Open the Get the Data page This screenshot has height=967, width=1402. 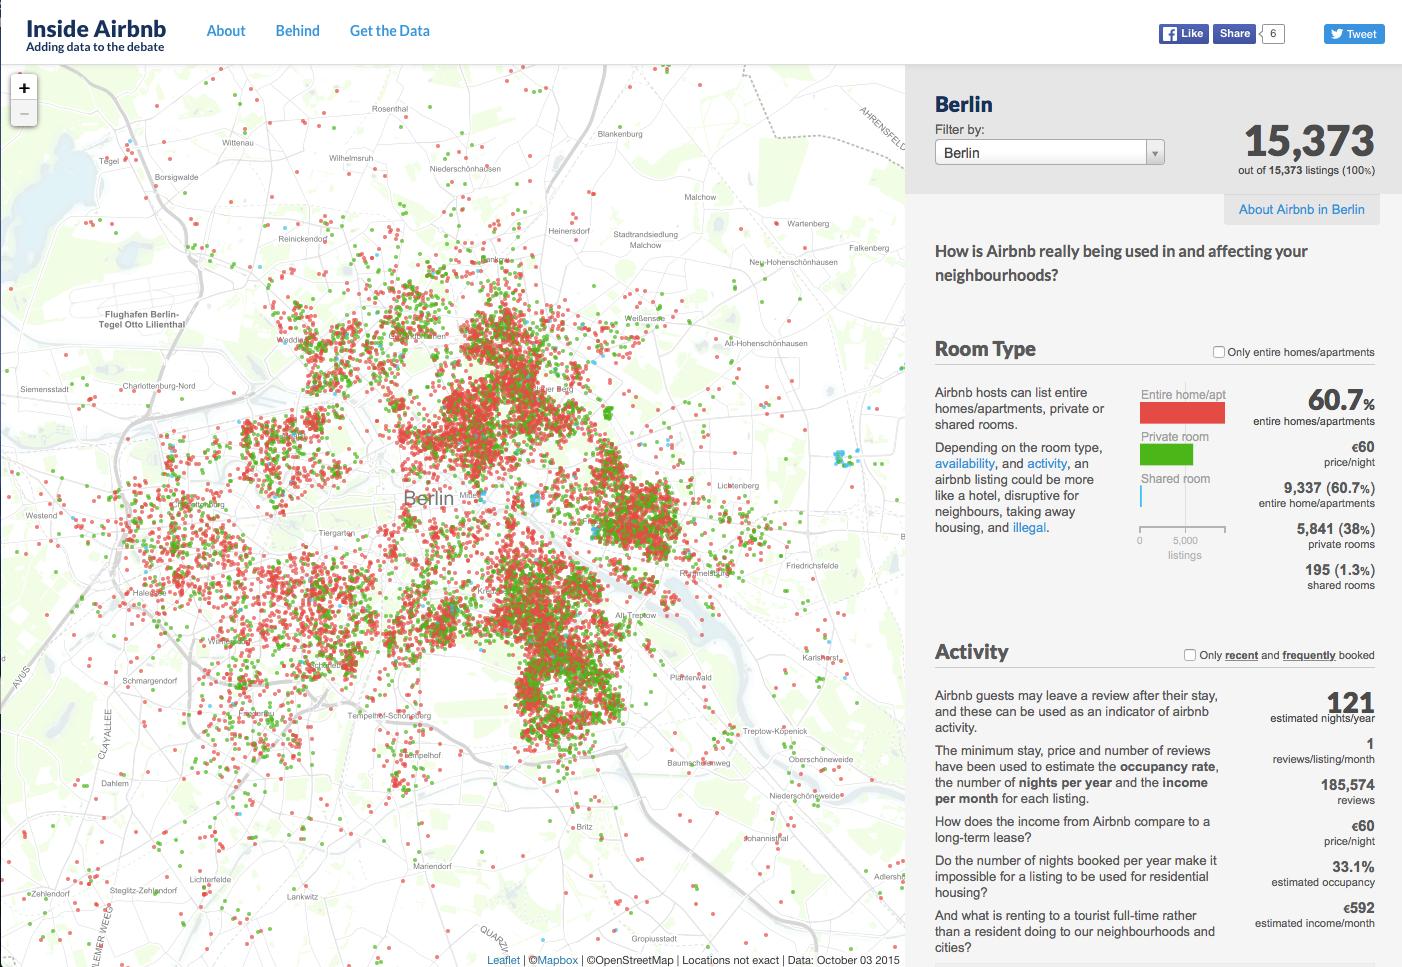tap(390, 31)
